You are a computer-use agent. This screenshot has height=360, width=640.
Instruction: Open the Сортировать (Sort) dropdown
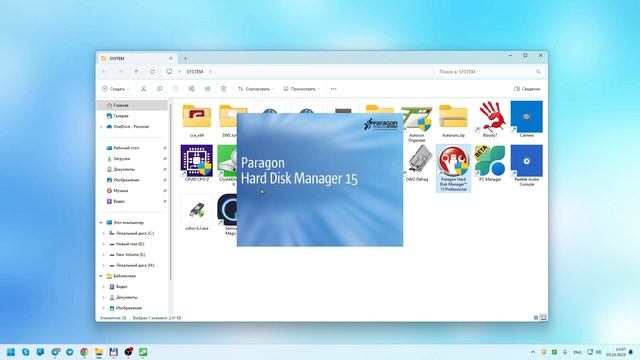pos(256,89)
